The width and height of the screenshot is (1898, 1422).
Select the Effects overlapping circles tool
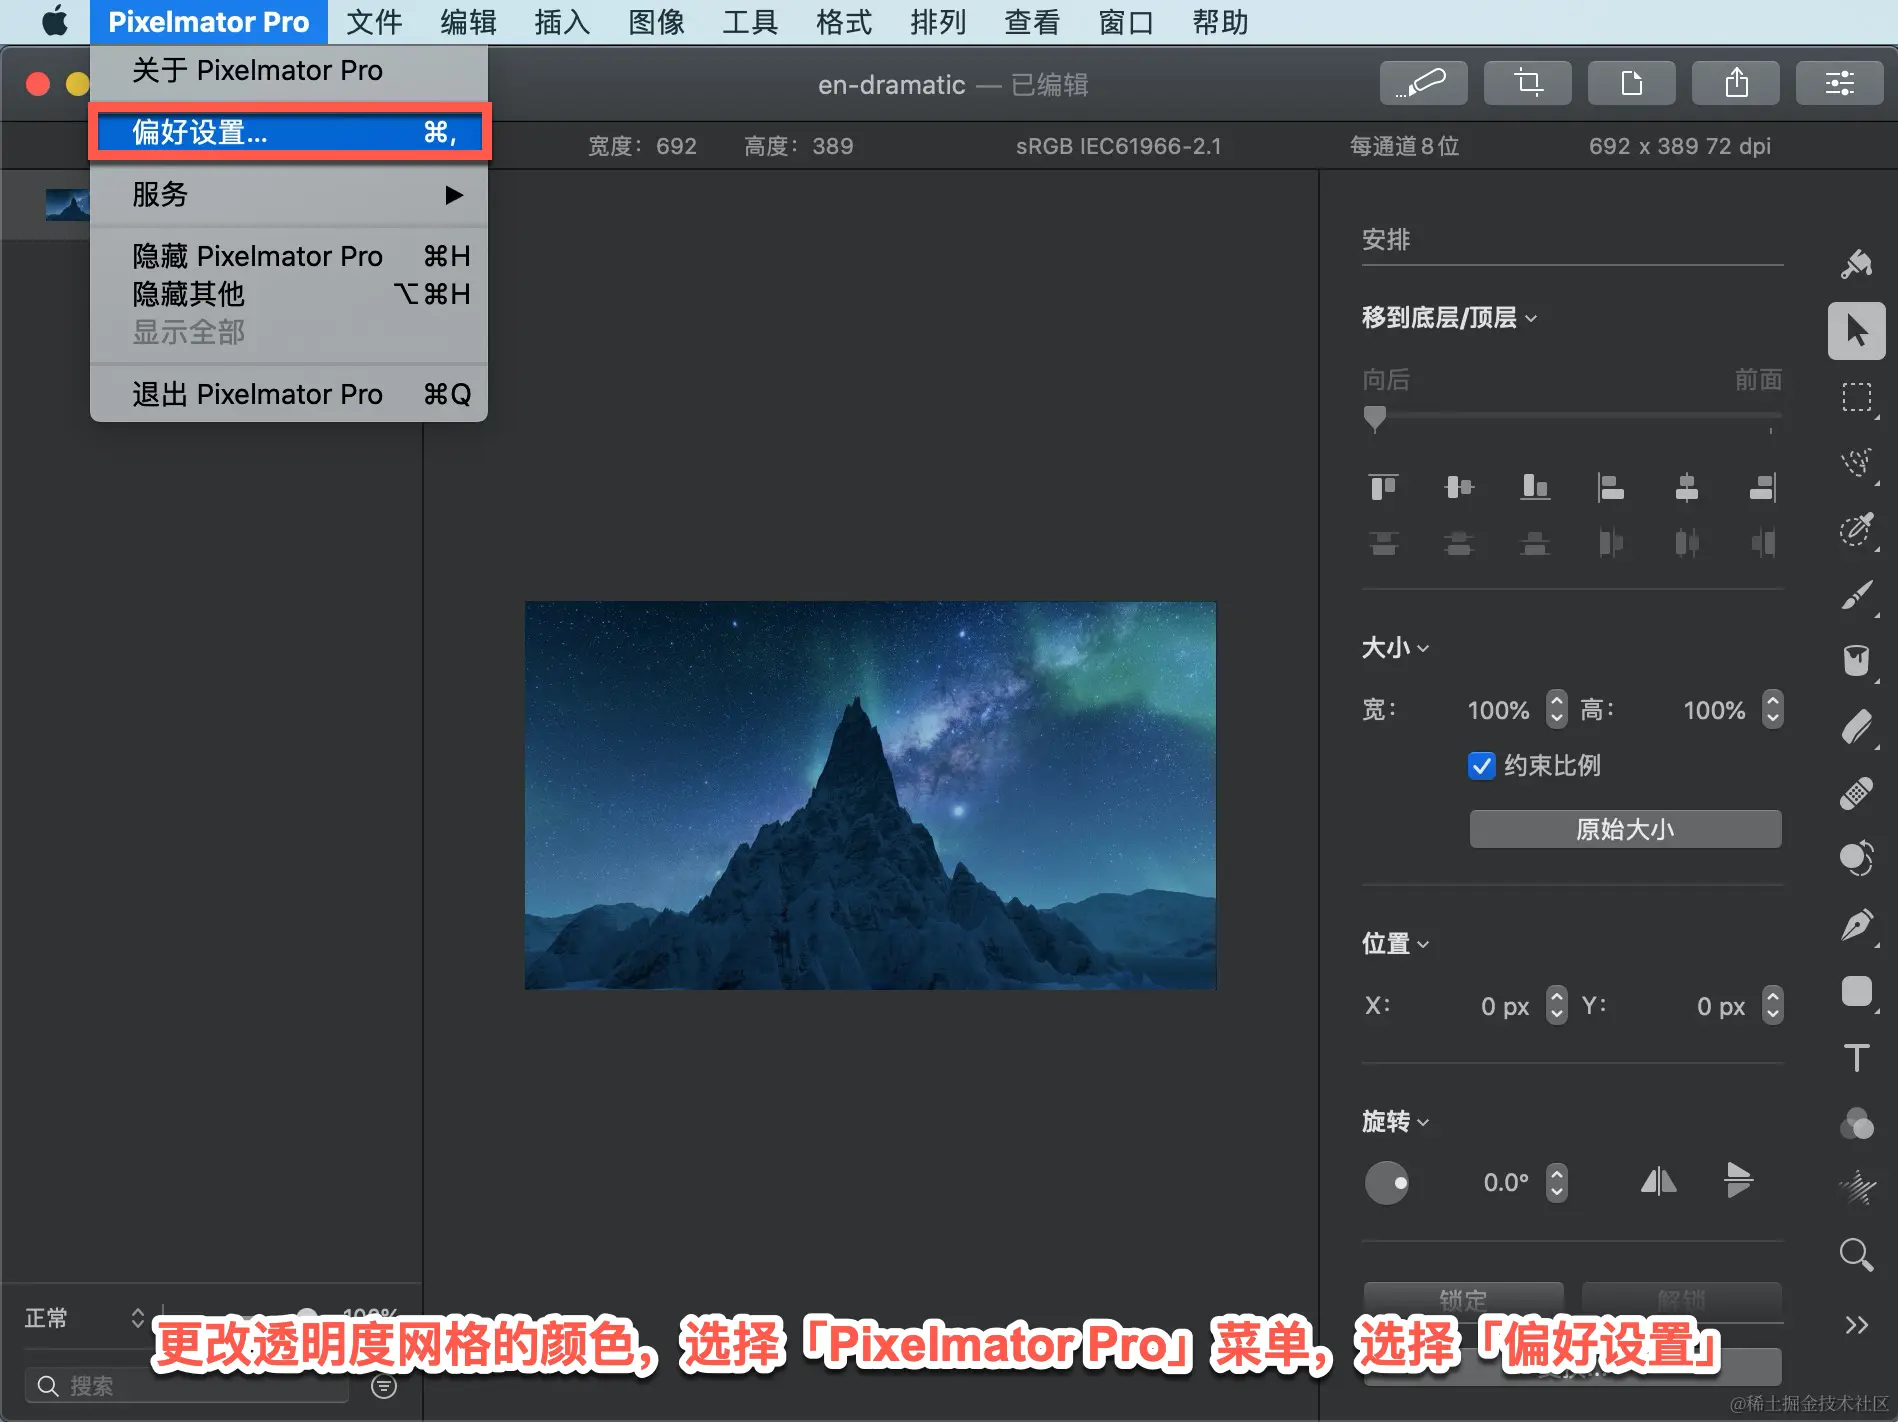pyautogui.click(x=1857, y=1123)
